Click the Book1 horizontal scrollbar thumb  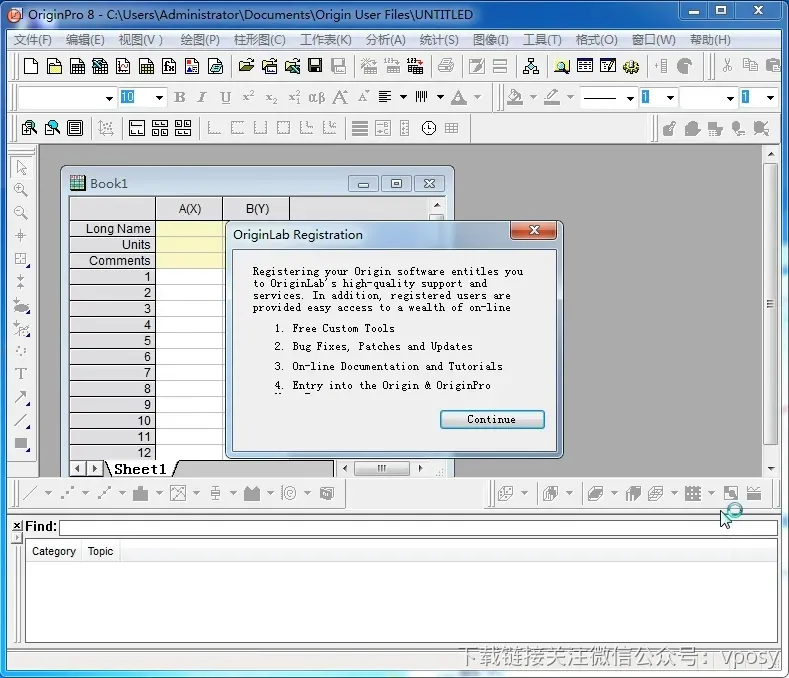coord(381,469)
